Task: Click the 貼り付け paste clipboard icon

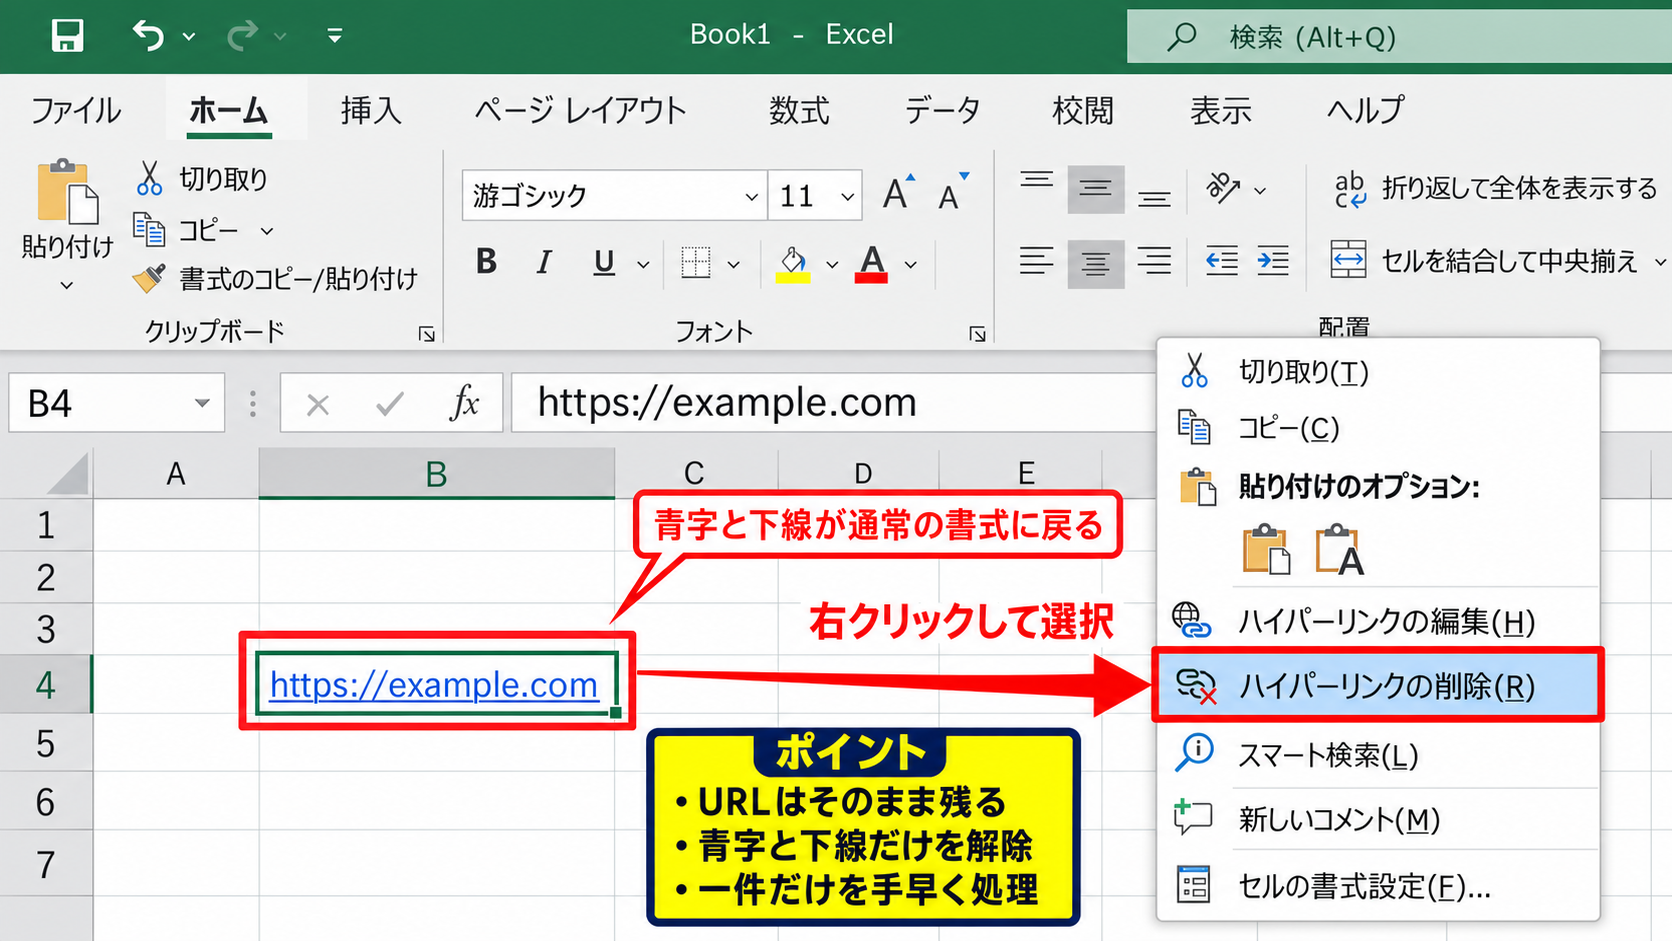Action: [x=67, y=191]
